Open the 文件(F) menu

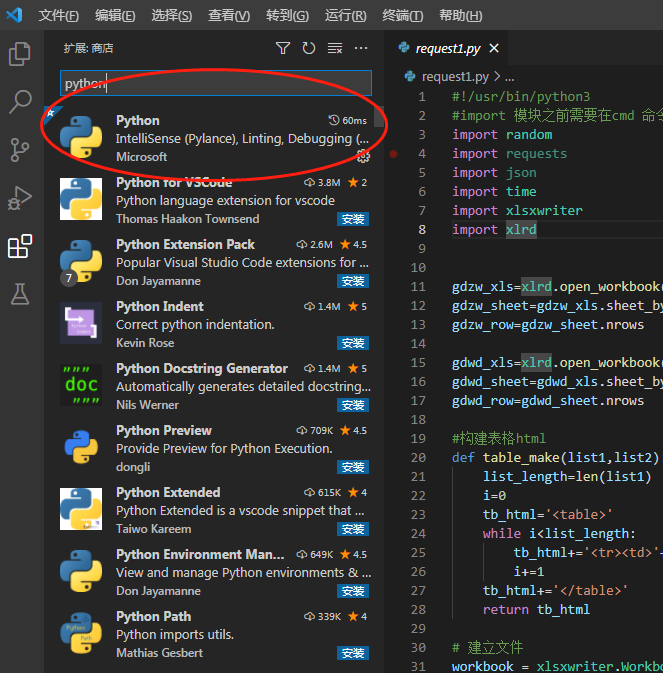click(59, 15)
